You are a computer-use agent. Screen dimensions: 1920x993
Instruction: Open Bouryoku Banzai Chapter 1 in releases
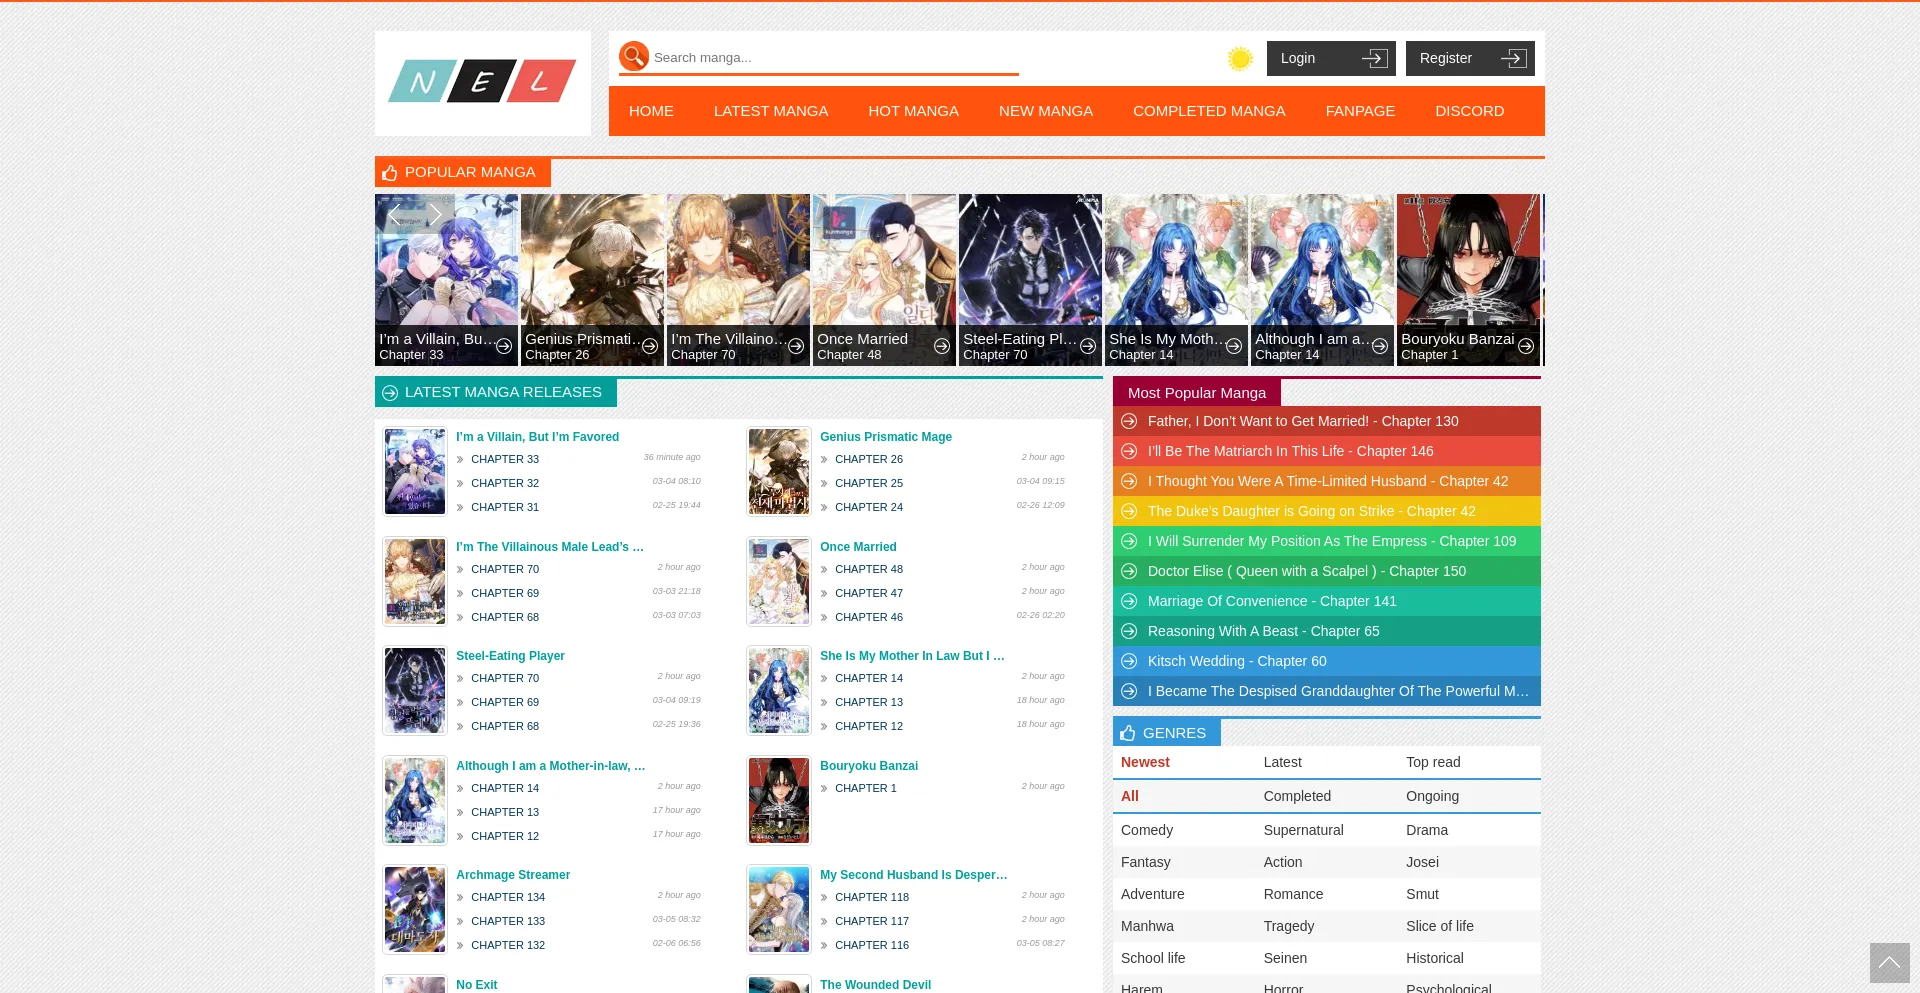[866, 788]
